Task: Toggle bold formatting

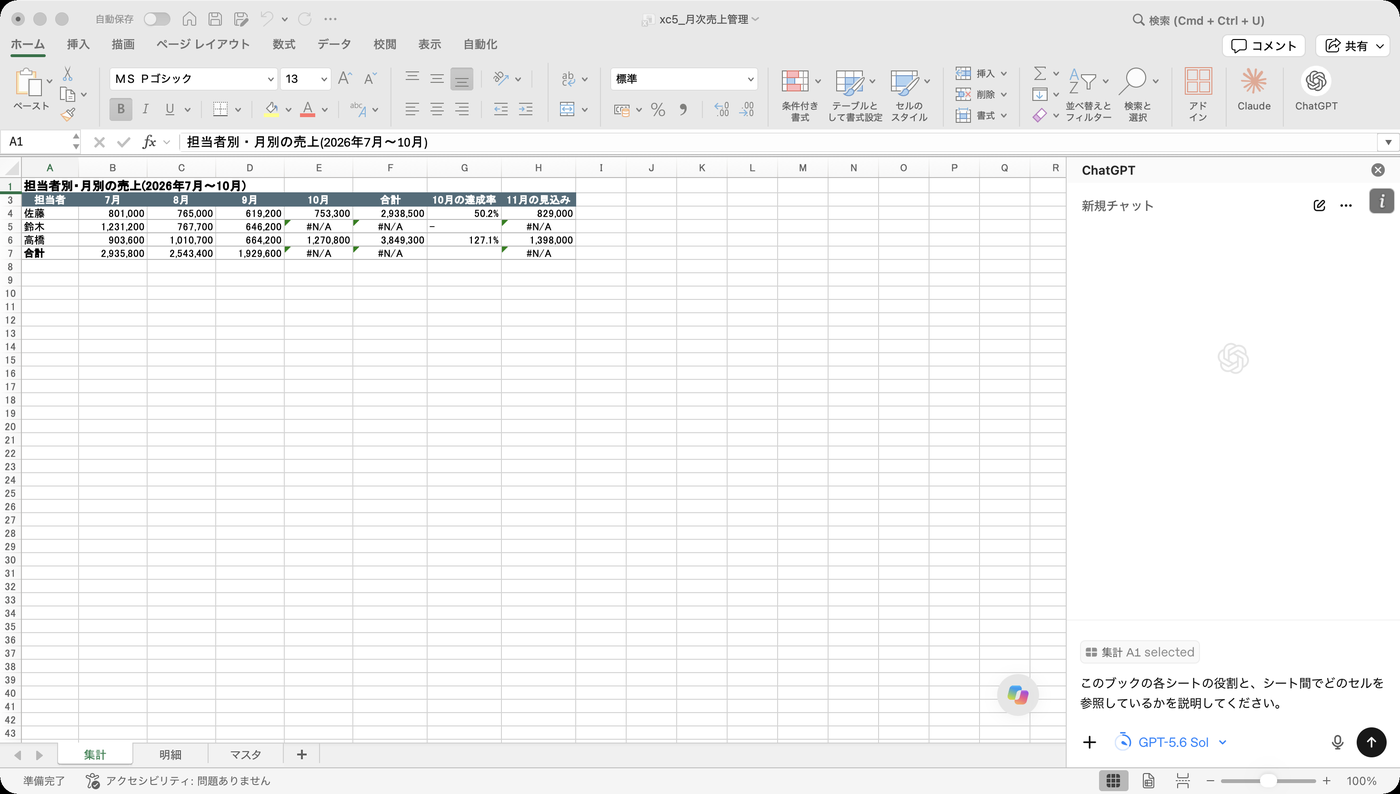Action: (x=121, y=109)
